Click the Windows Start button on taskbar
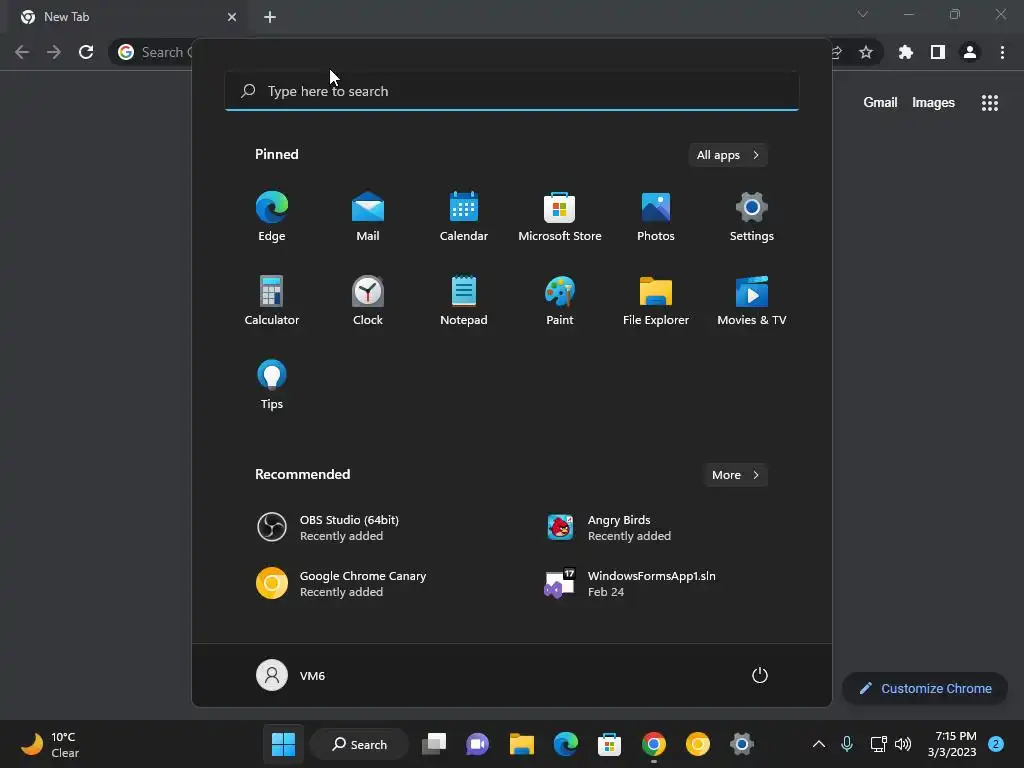Viewport: 1024px width, 768px height. [x=283, y=744]
